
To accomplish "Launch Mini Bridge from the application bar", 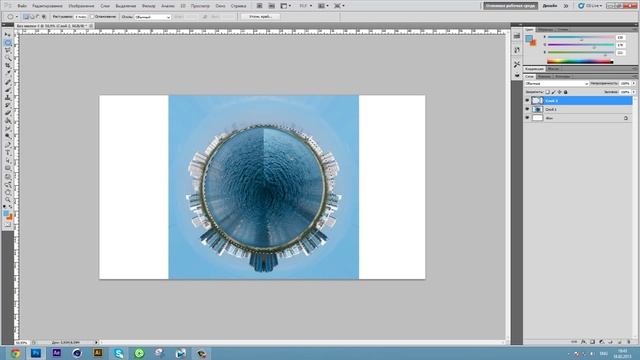I will click(x=271, y=6).
